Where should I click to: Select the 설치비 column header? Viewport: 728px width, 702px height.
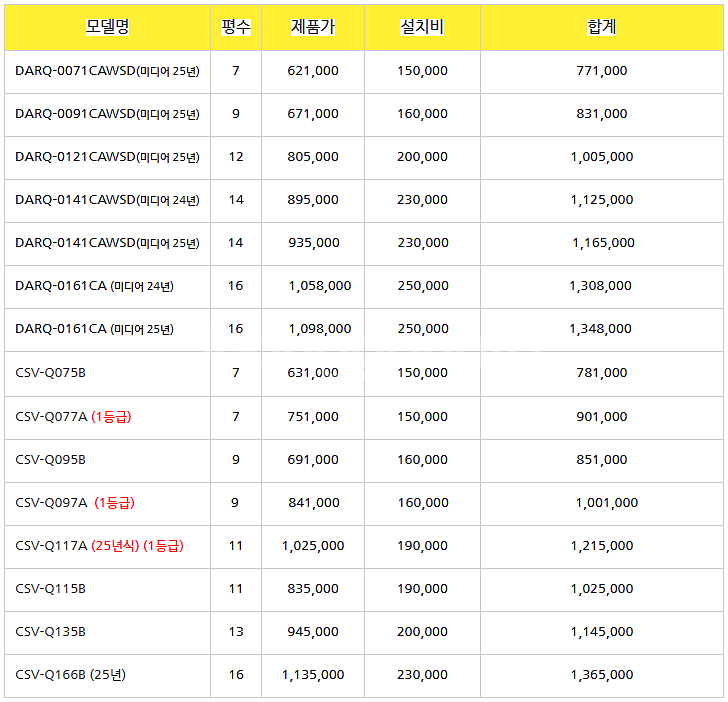(x=422, y=27)
